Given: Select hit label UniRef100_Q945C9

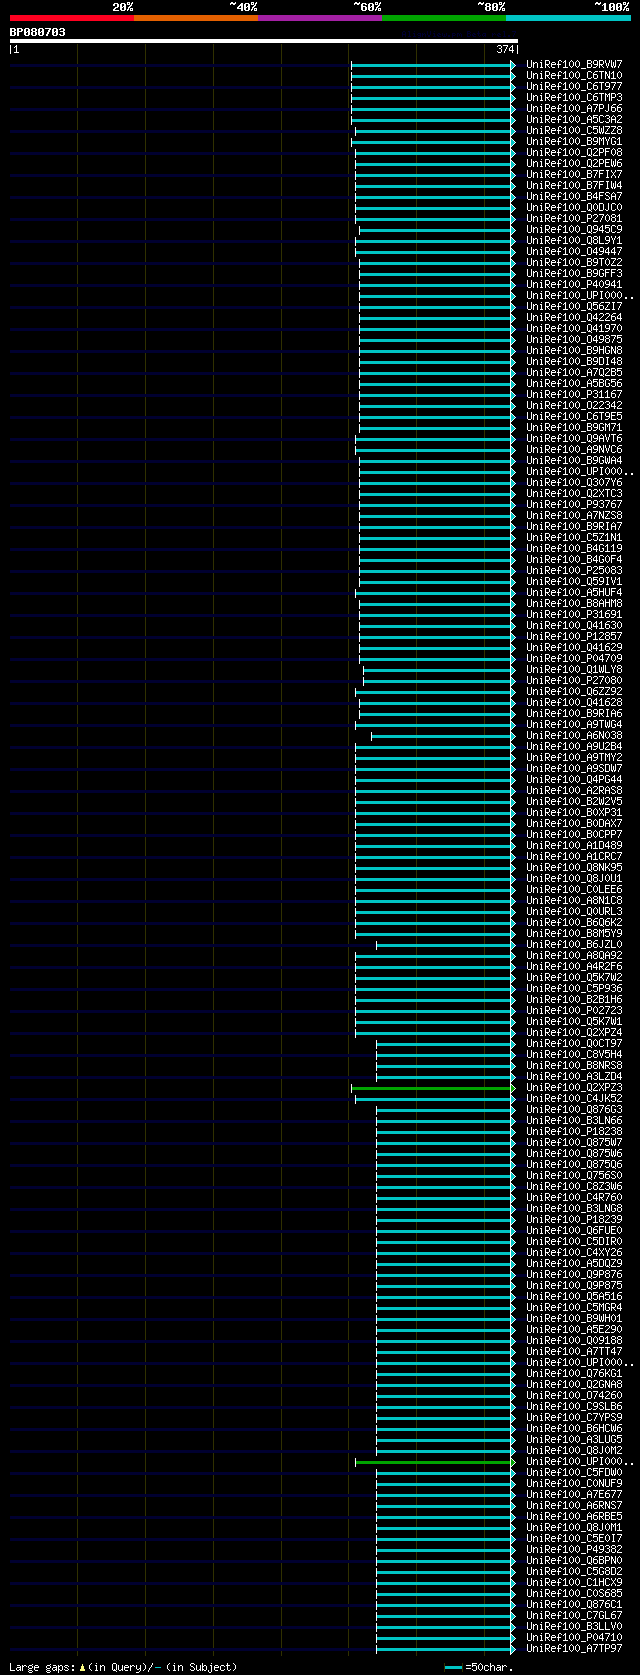Looking at the screenshot, I should tap(574, 230).
